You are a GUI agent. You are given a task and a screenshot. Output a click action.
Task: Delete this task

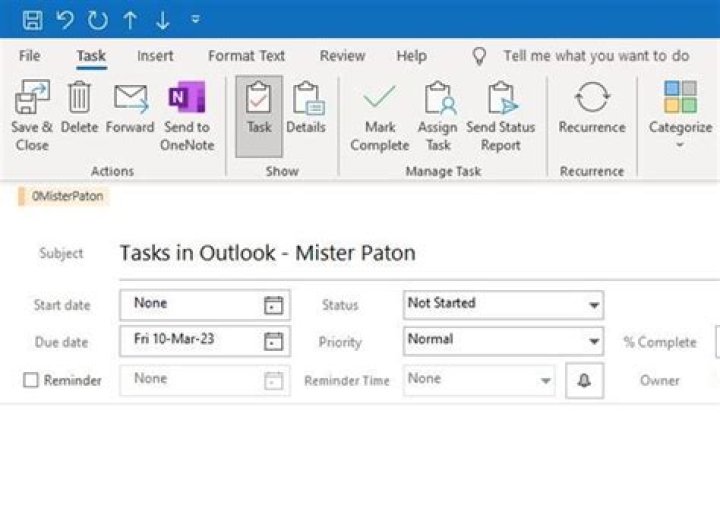(79, 107)
